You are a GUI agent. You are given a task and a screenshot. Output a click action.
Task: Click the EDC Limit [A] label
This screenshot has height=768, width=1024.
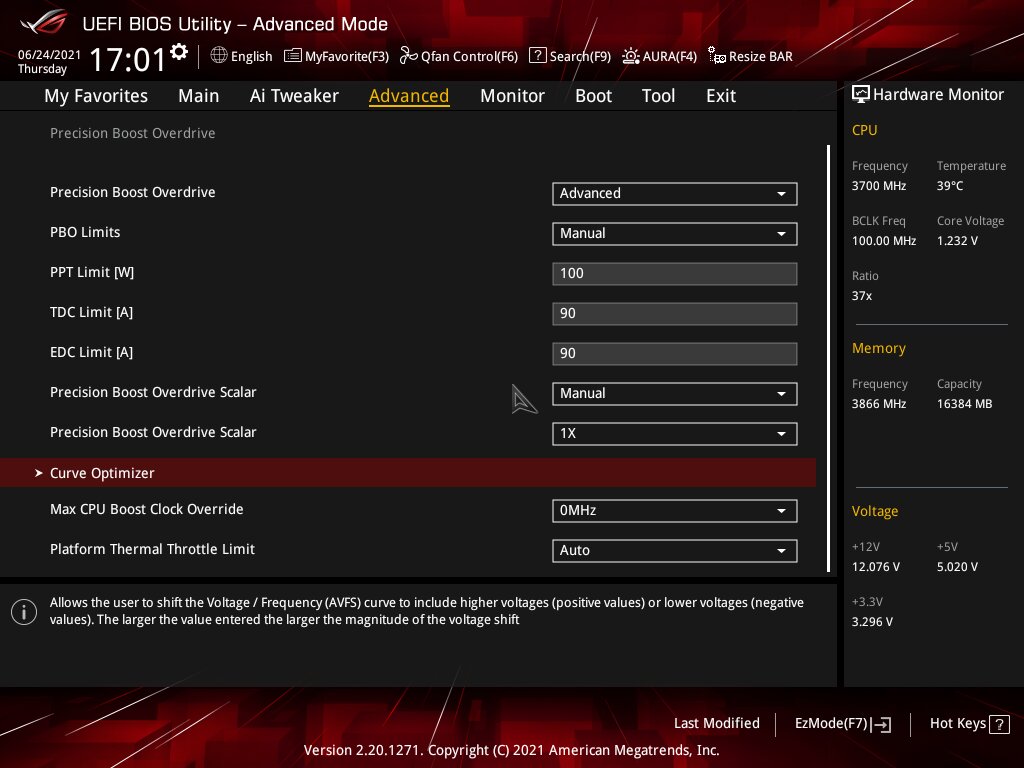pos(91,352)
